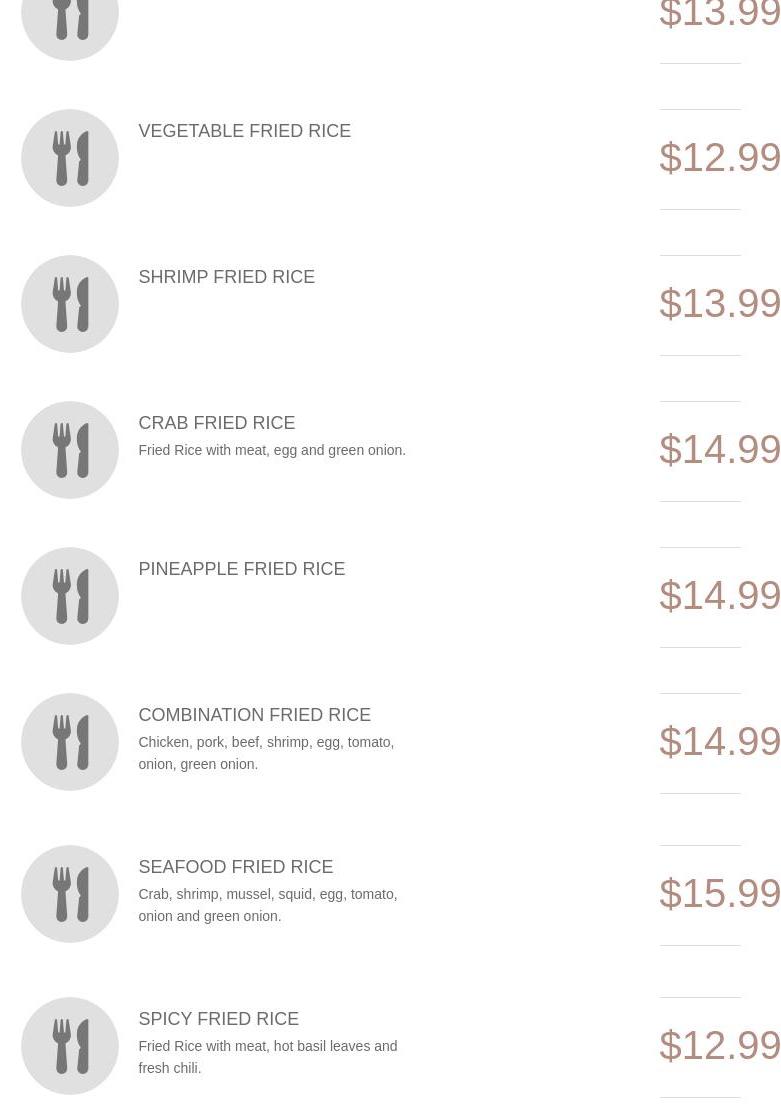781x1116 pixels.
Task: Open the Spicy Fried Rice item
Action: coord(218,1019)
